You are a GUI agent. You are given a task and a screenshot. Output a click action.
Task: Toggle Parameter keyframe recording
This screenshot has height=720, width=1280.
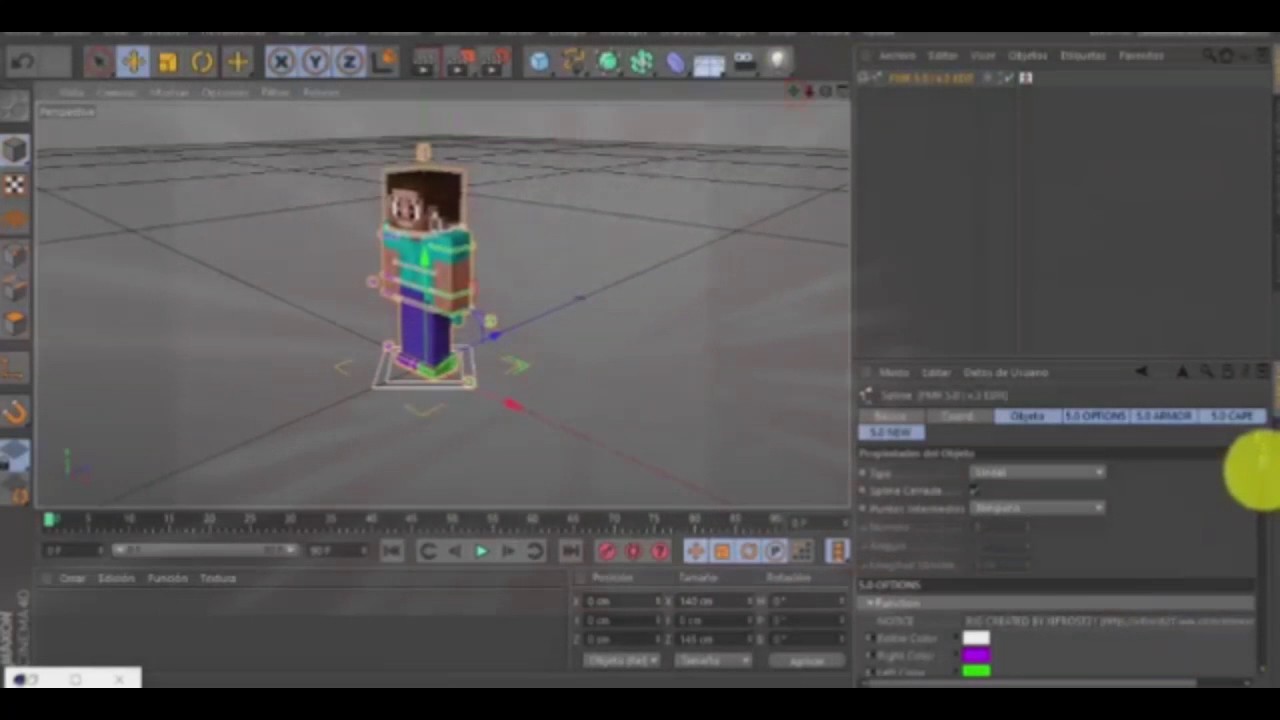coord(776,551)
